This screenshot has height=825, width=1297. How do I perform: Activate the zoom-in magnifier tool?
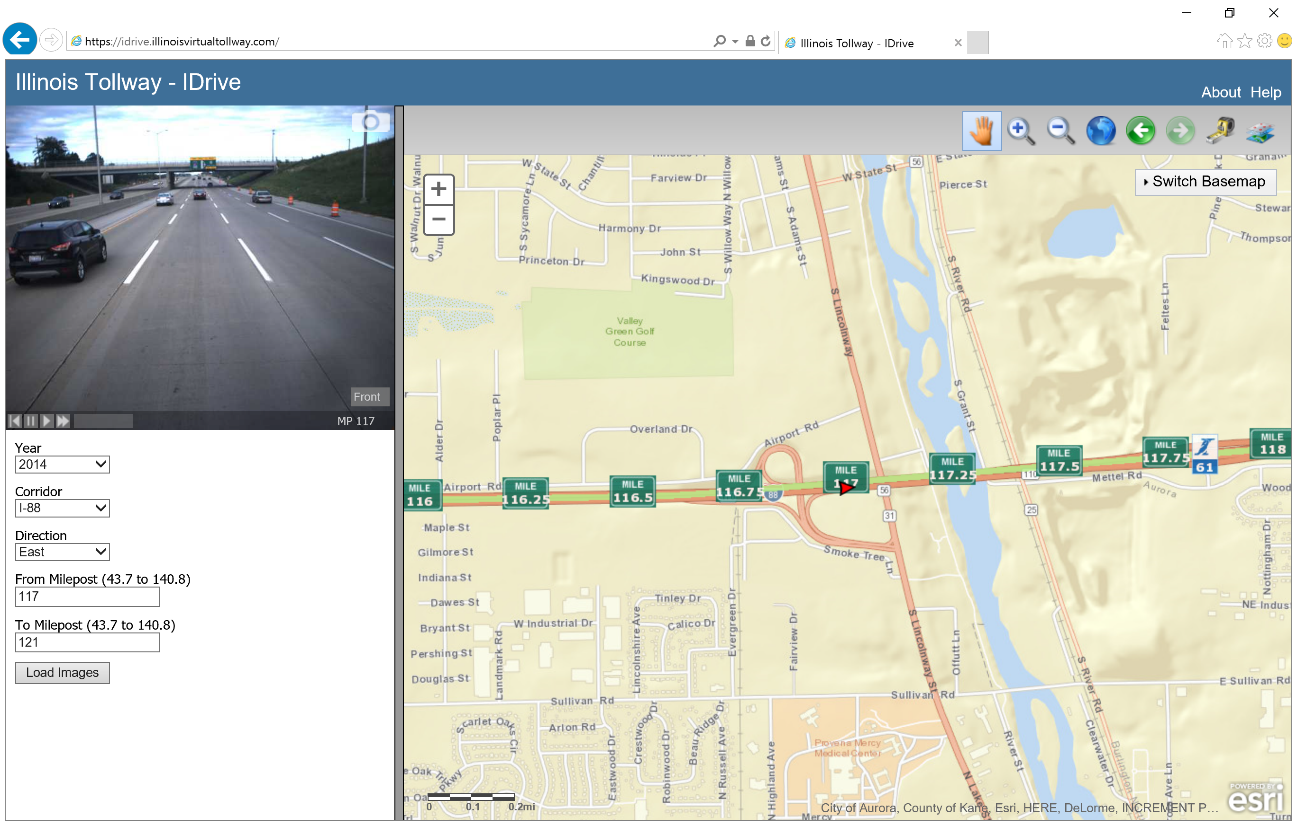click(x=1021, y=131)
